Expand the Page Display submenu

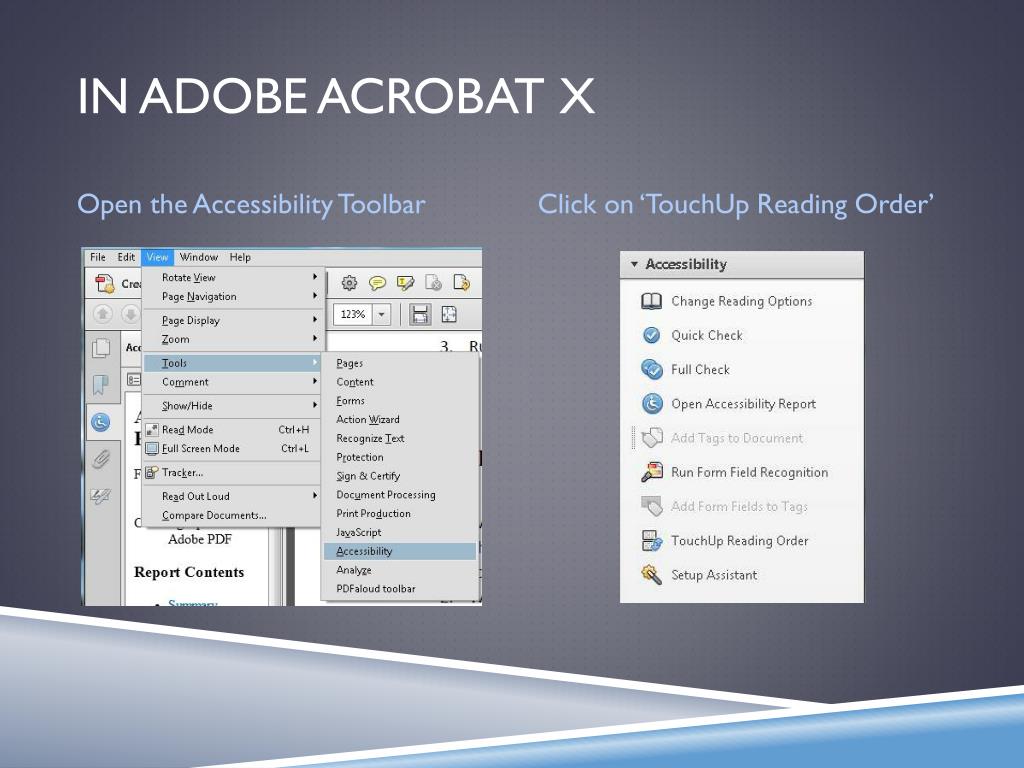(x=315, y=320)
